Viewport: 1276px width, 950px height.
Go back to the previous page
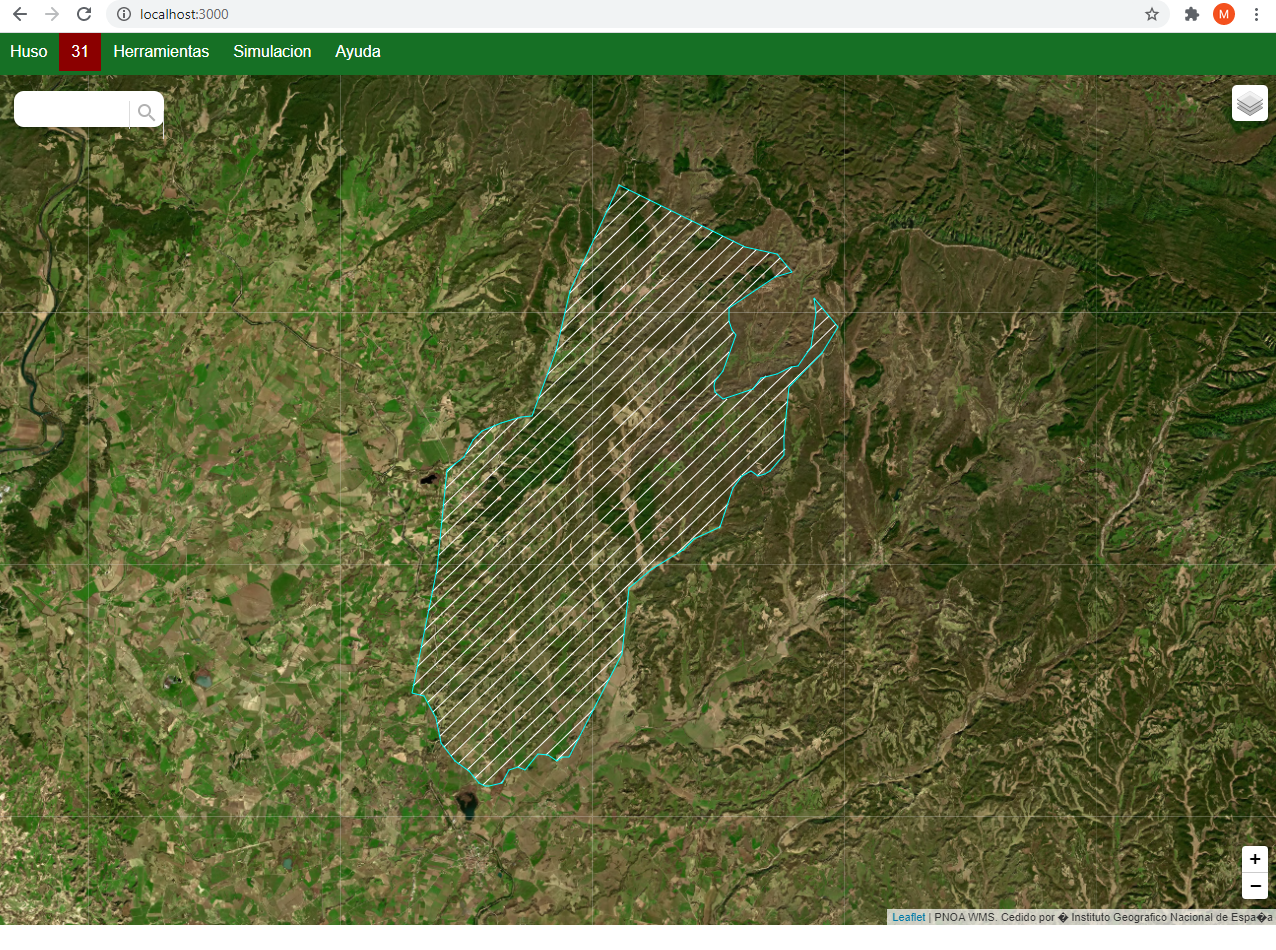pos(20,14)
